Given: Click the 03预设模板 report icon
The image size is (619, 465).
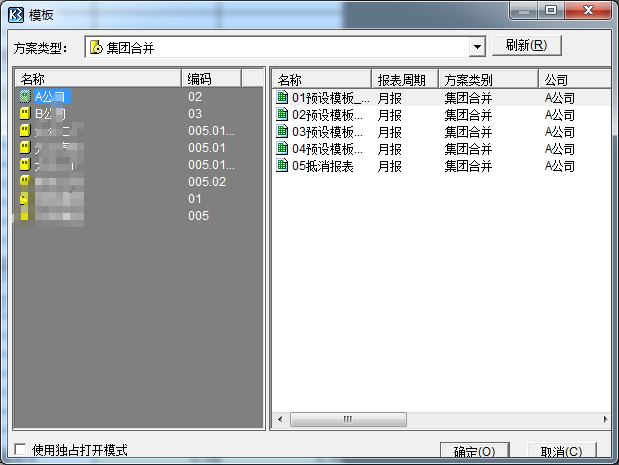Looking at the screenshot, I should 283,132.
